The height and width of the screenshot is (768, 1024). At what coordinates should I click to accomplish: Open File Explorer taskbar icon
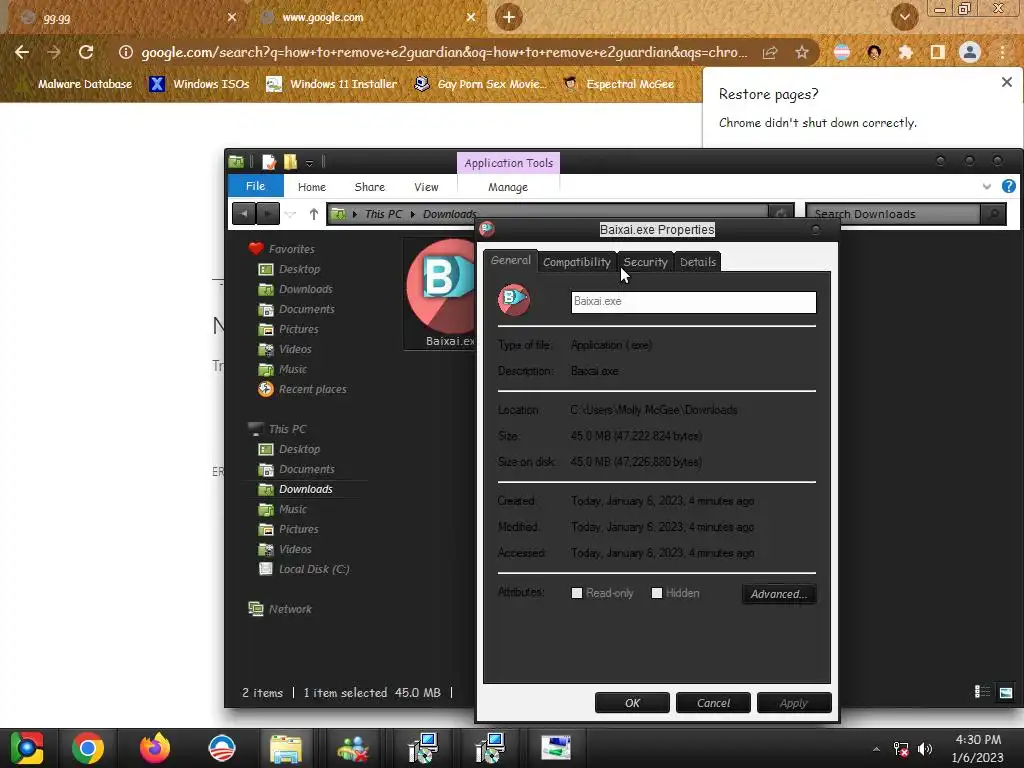286,748
